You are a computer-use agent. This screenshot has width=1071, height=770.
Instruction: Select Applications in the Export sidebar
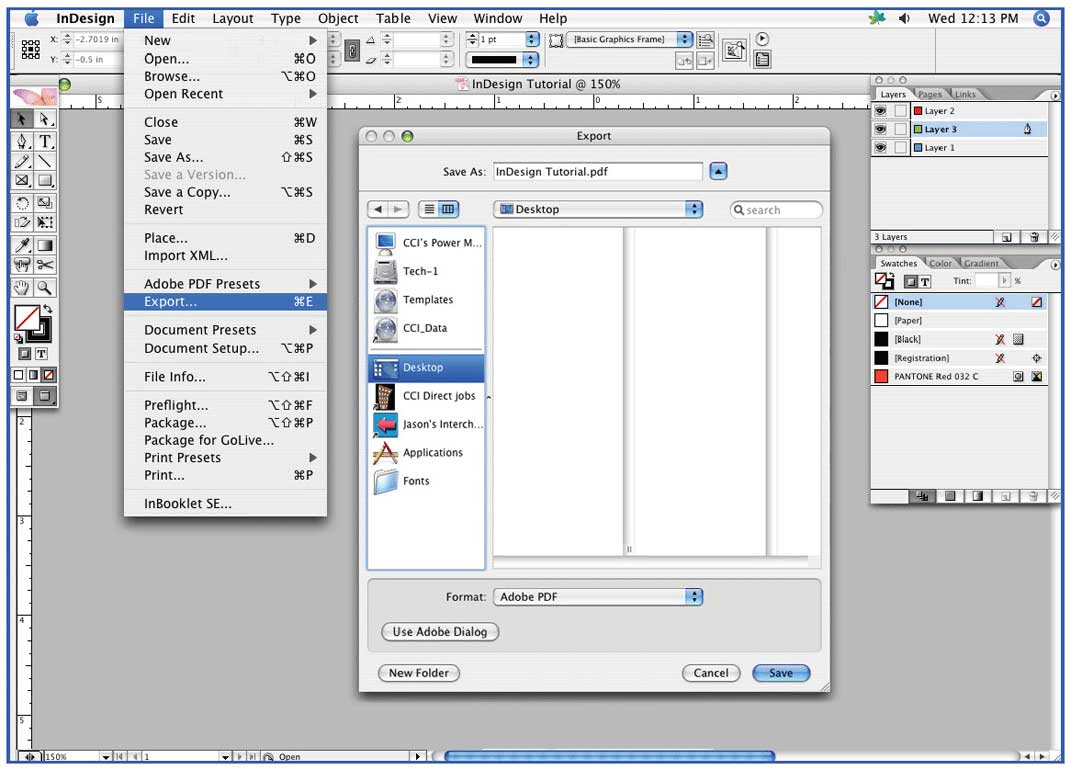coord(426,452)
